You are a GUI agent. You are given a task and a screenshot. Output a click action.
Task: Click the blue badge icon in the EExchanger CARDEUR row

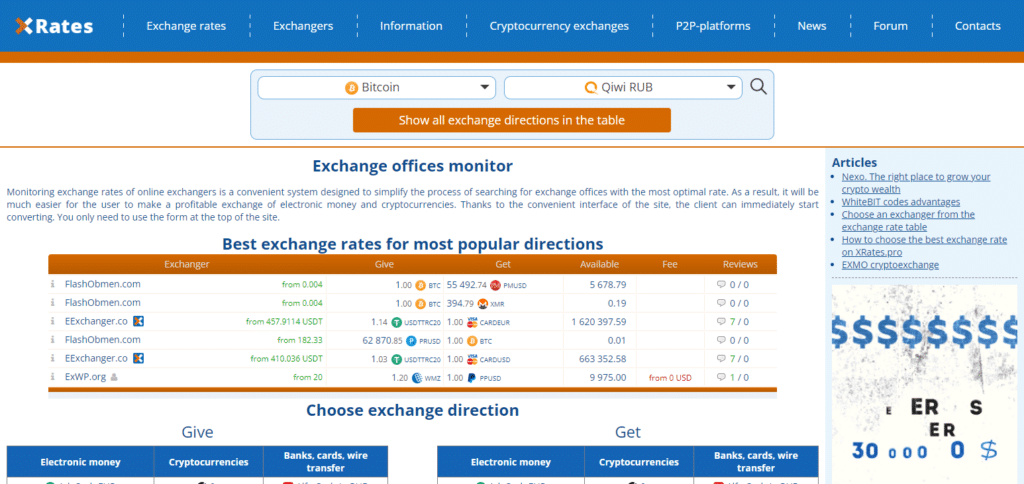pos(138,321)
